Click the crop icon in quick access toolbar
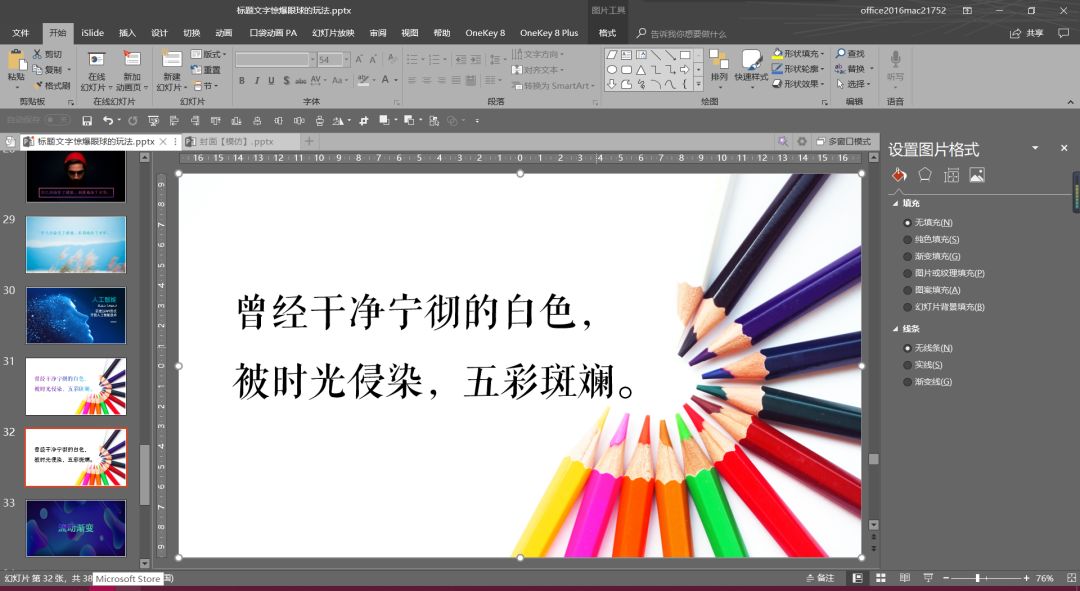The image size is (1080, 591). pos(364,121)
